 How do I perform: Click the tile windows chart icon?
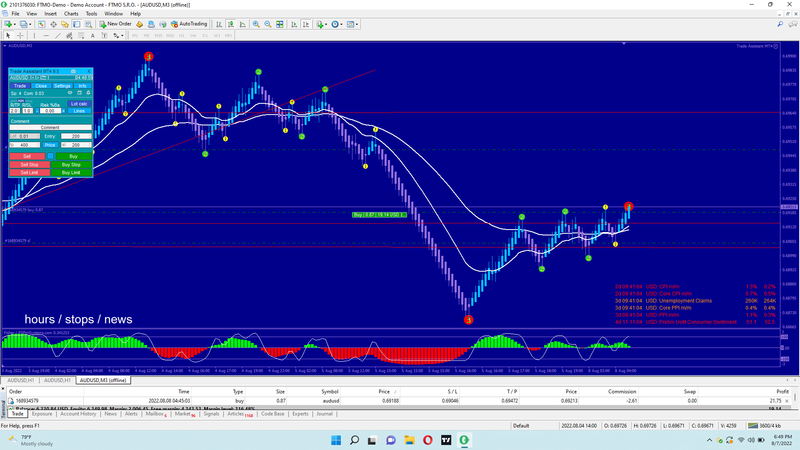click(x=279, y=24)
